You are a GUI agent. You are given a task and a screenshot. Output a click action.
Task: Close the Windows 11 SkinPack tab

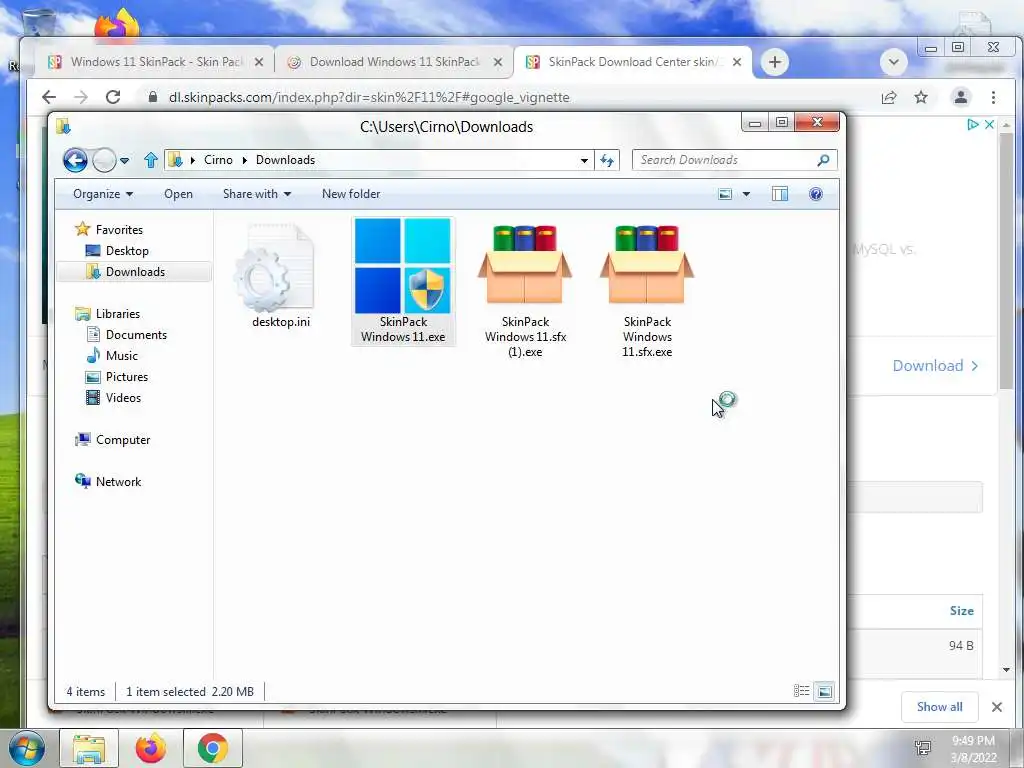pyautogui.click(x=259, y=62)
